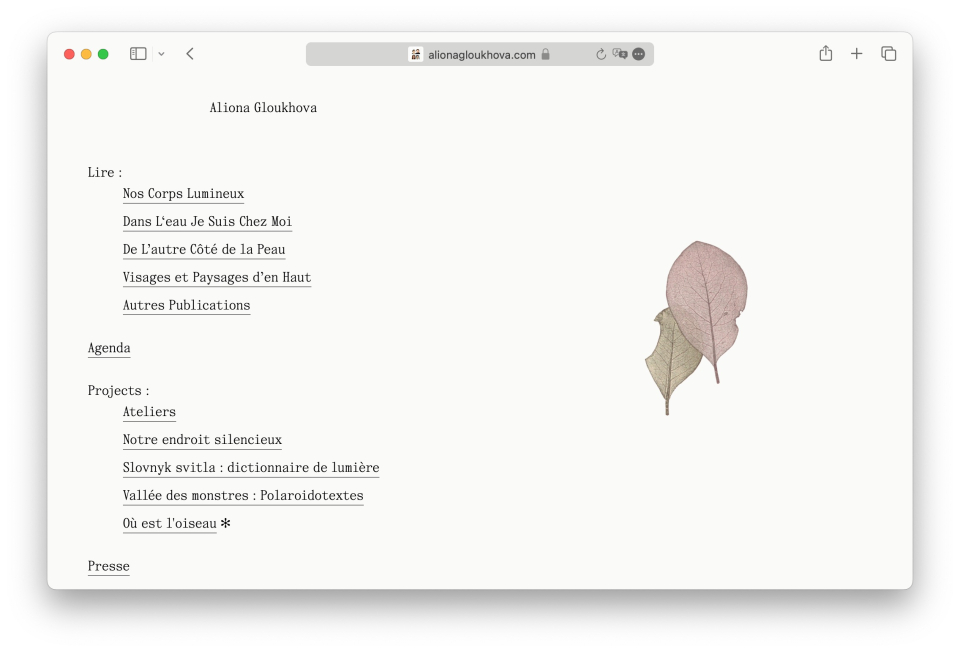Go to the Agenda page
The image size is (960, 652).
tap(109, 348)
